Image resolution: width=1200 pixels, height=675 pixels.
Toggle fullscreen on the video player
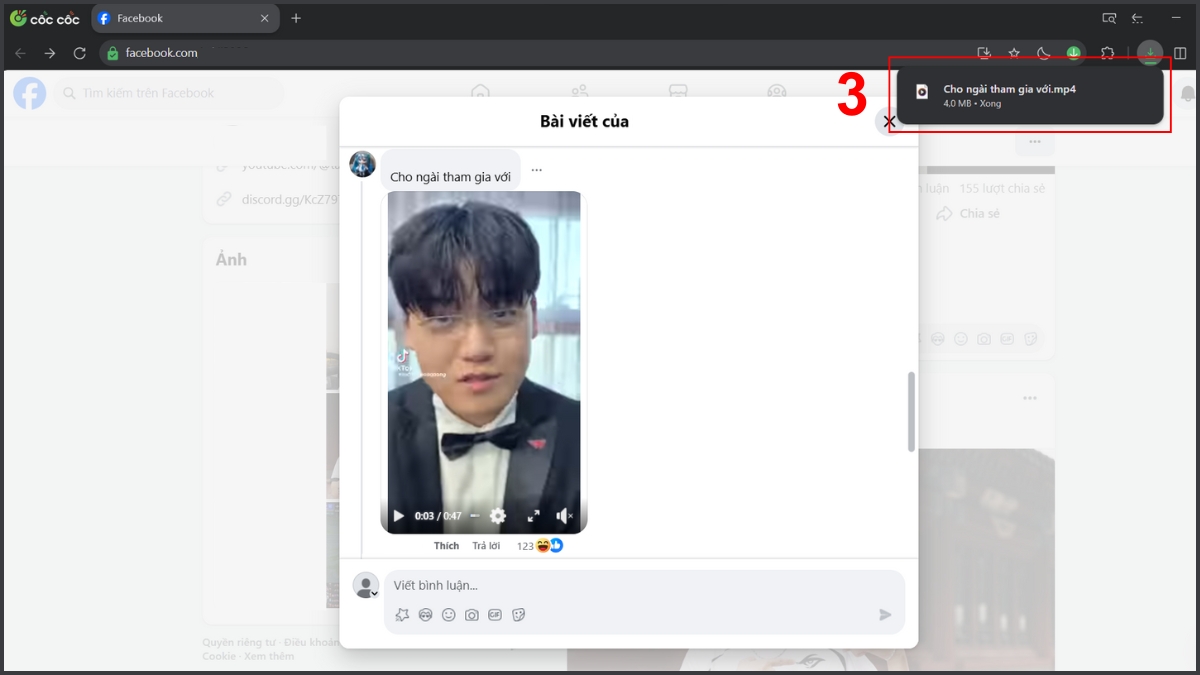(535, 515)
